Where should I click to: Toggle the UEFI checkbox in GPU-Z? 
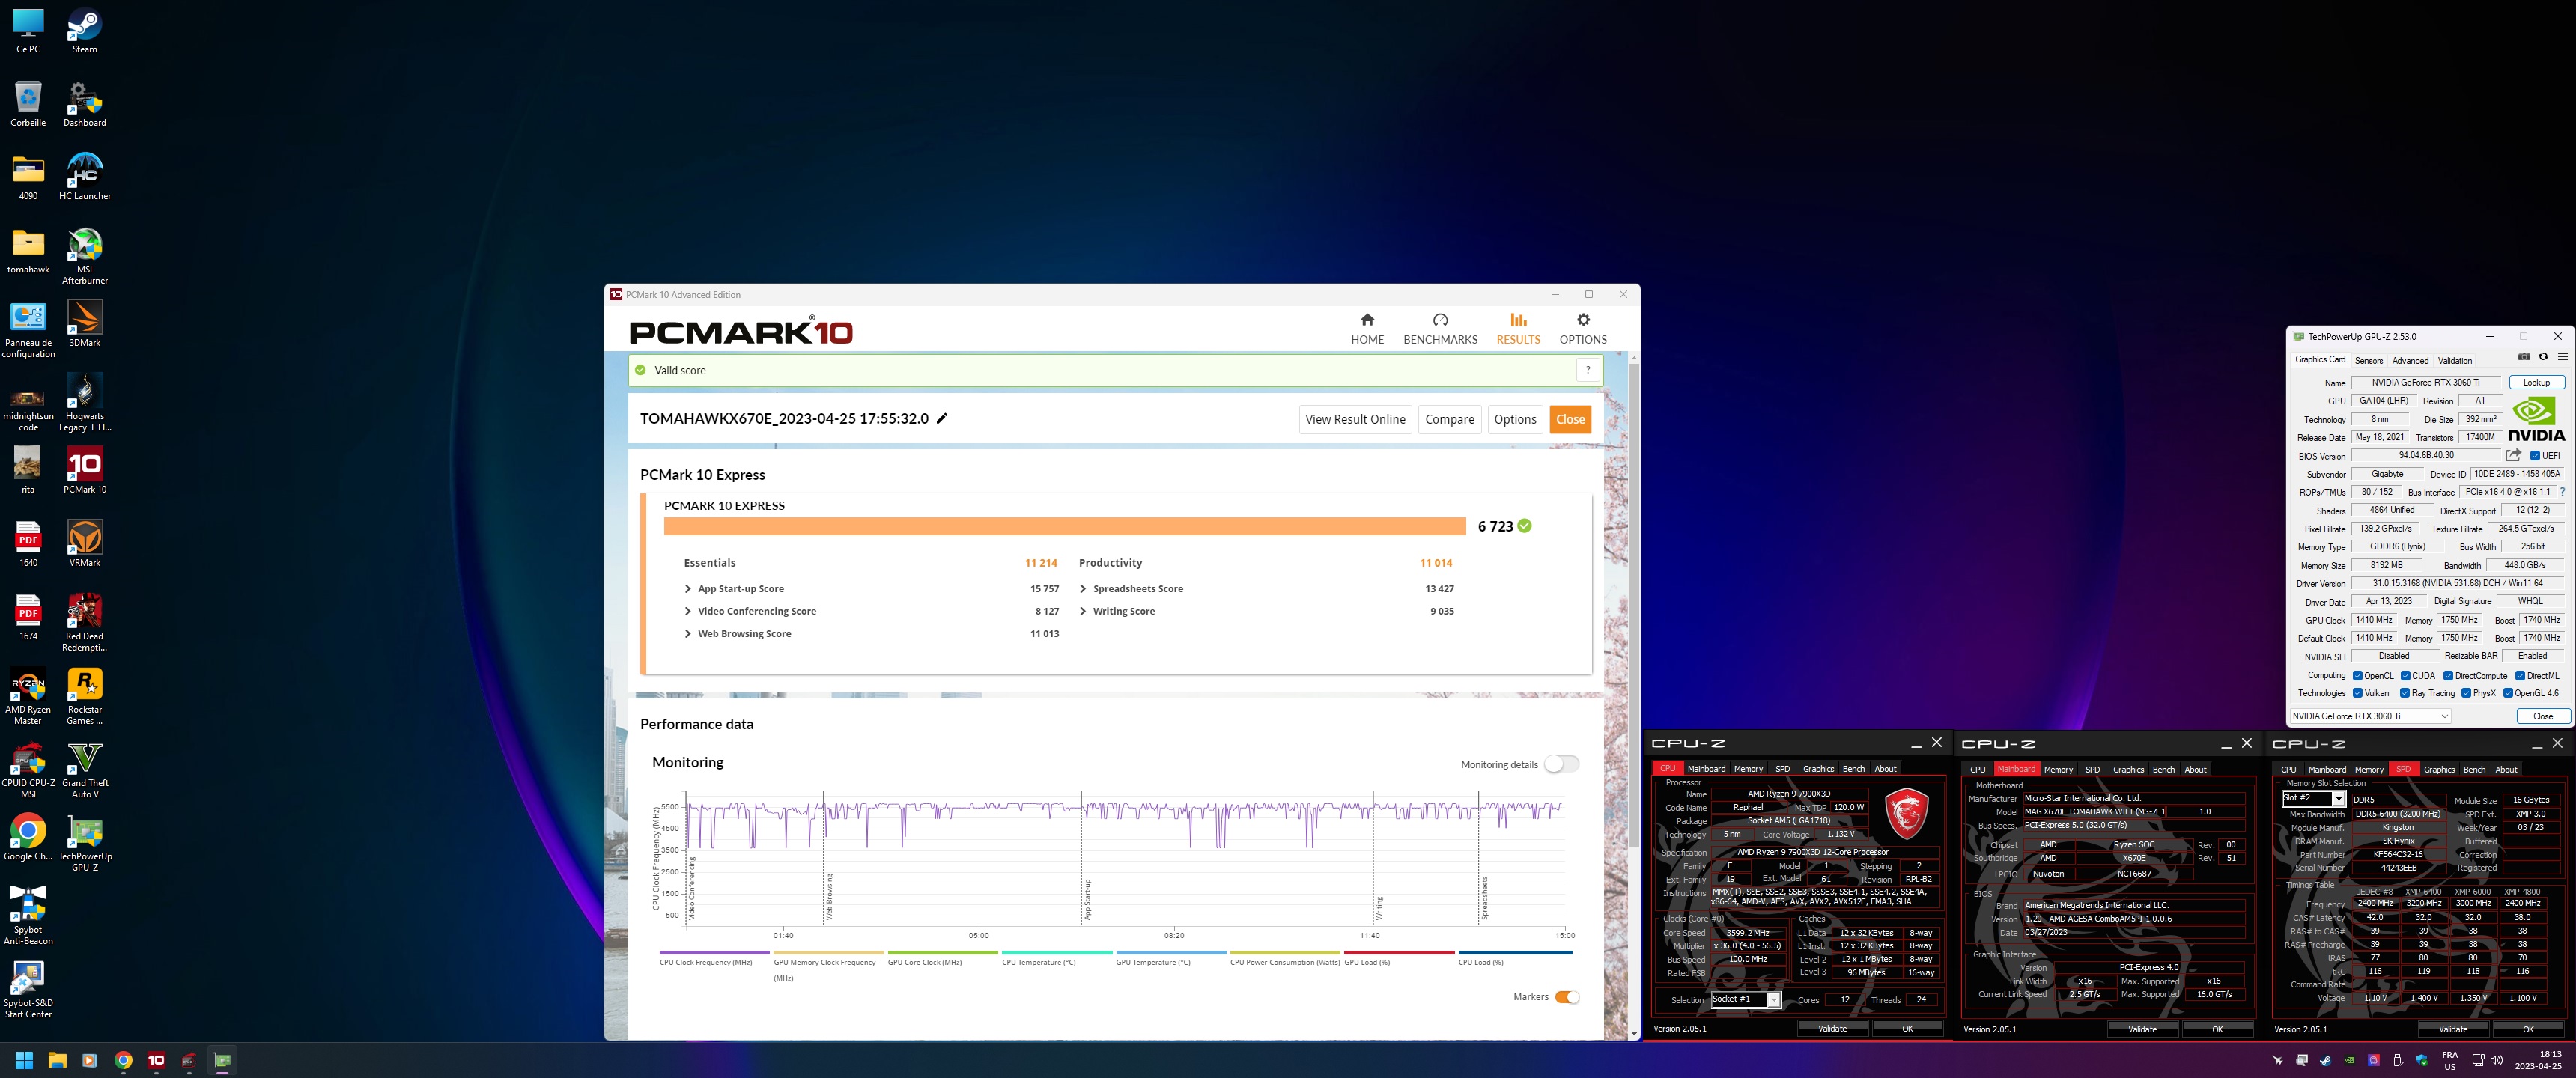tap(2535, 456)
